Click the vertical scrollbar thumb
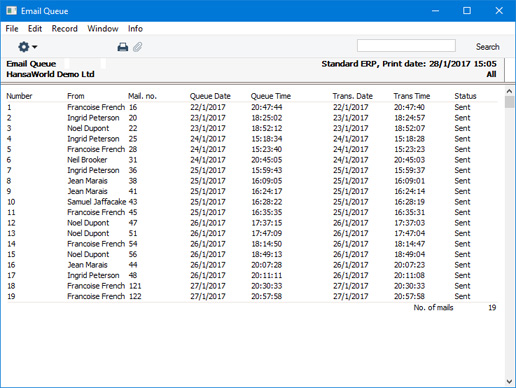Screen dimensions: 516x388 pos(509,102)
